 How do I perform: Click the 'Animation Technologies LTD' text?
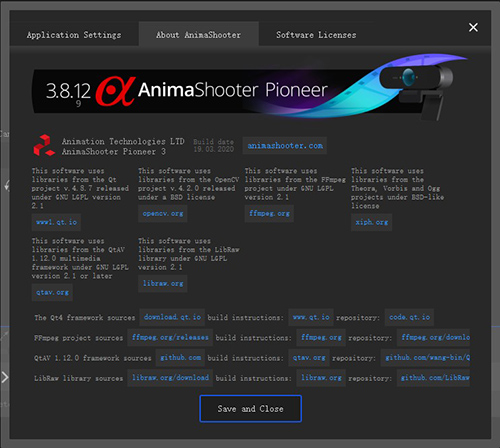[x=123, y=141]
